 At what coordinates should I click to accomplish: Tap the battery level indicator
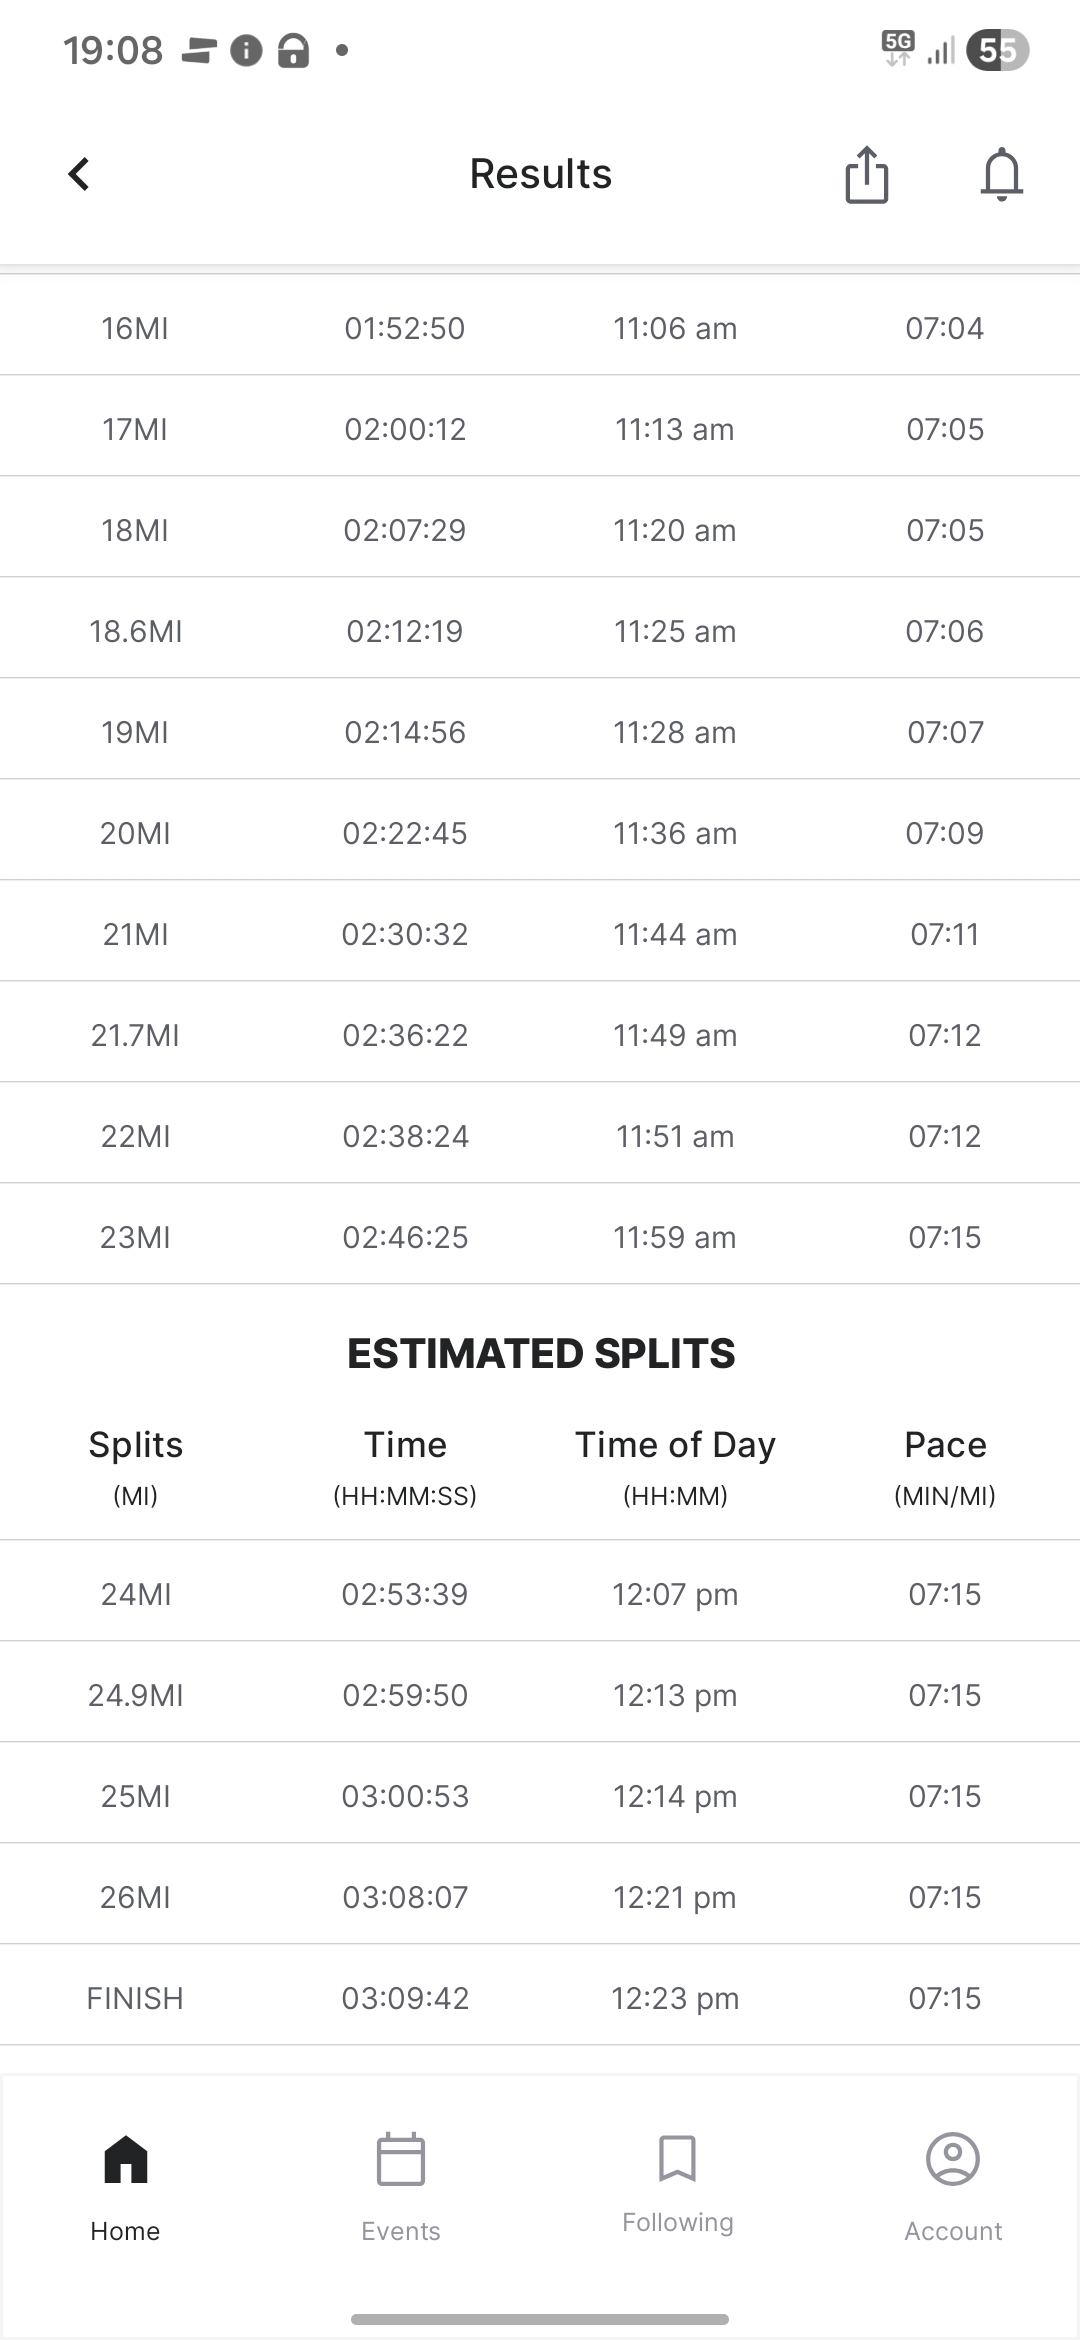coord(997,50)
